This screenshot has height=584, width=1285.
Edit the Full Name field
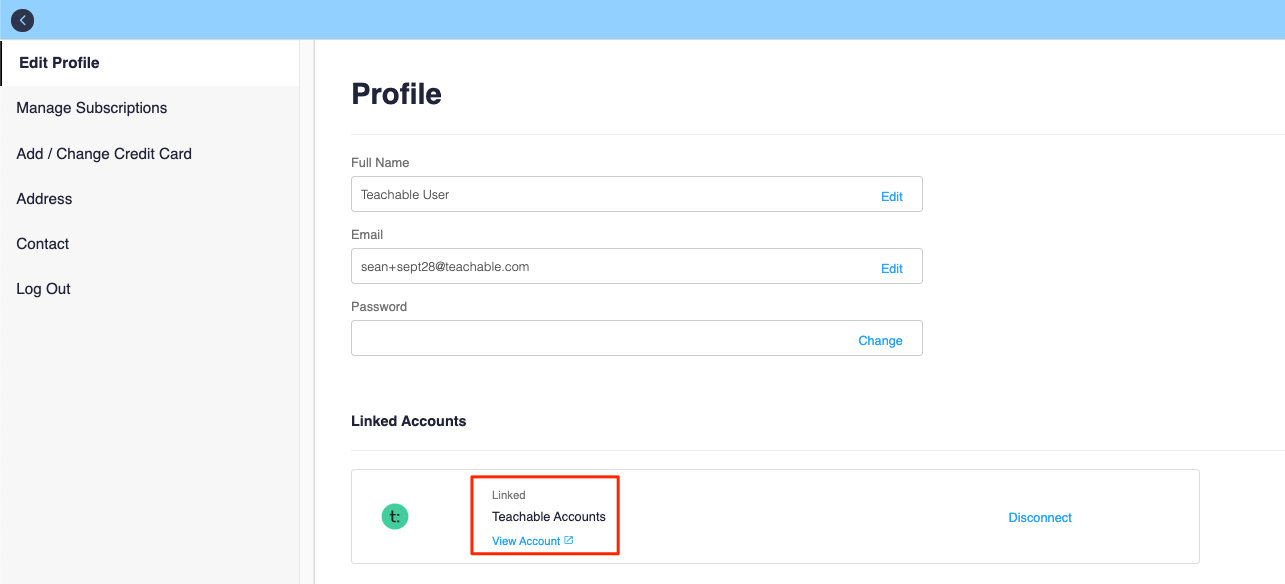coord(892,197)
